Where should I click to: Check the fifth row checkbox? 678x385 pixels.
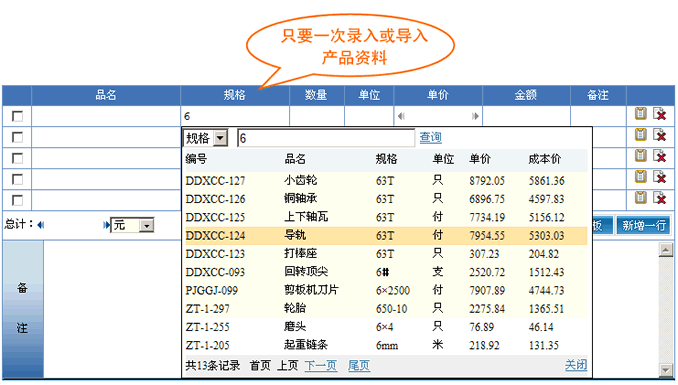(x=17, y=201)
